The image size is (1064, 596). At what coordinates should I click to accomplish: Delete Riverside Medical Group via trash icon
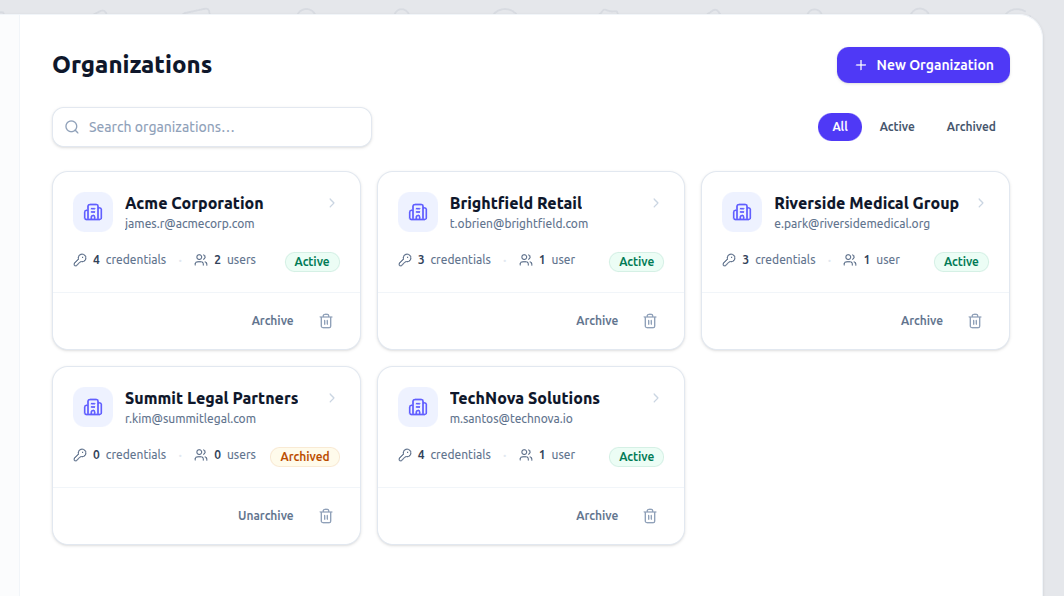tap(975, 321)
